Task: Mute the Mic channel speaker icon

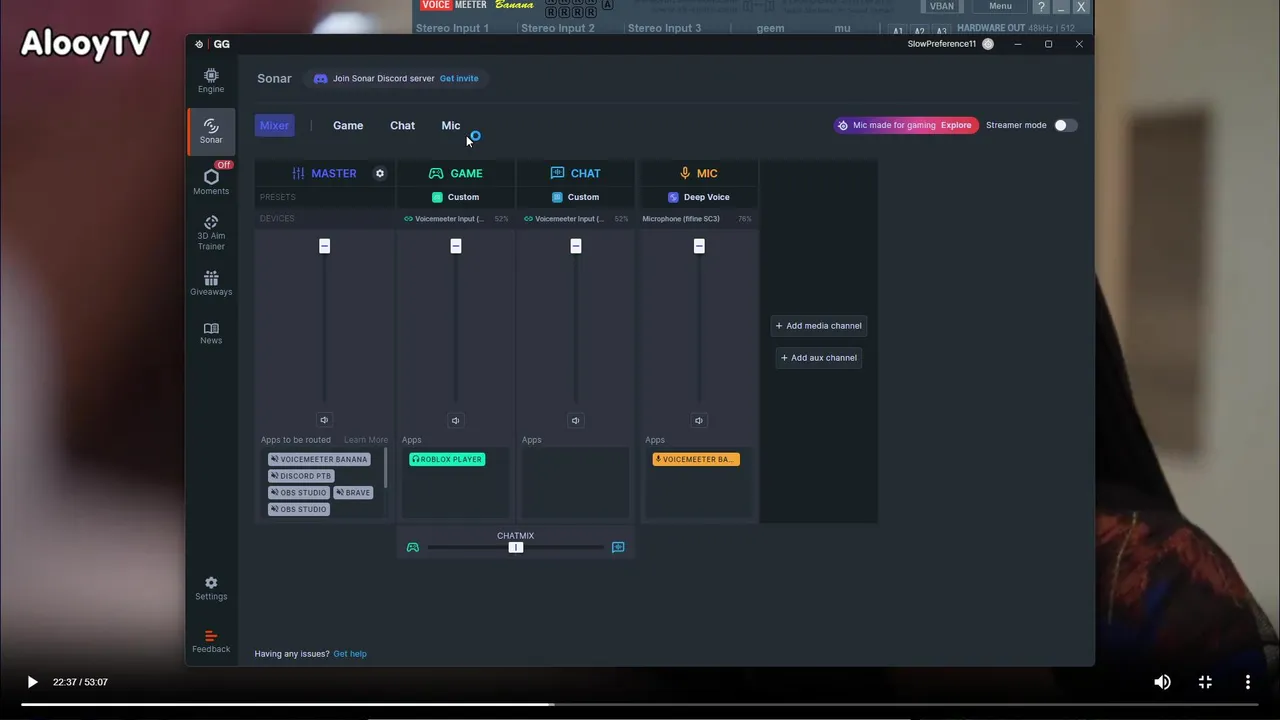Action: point(699,420)
